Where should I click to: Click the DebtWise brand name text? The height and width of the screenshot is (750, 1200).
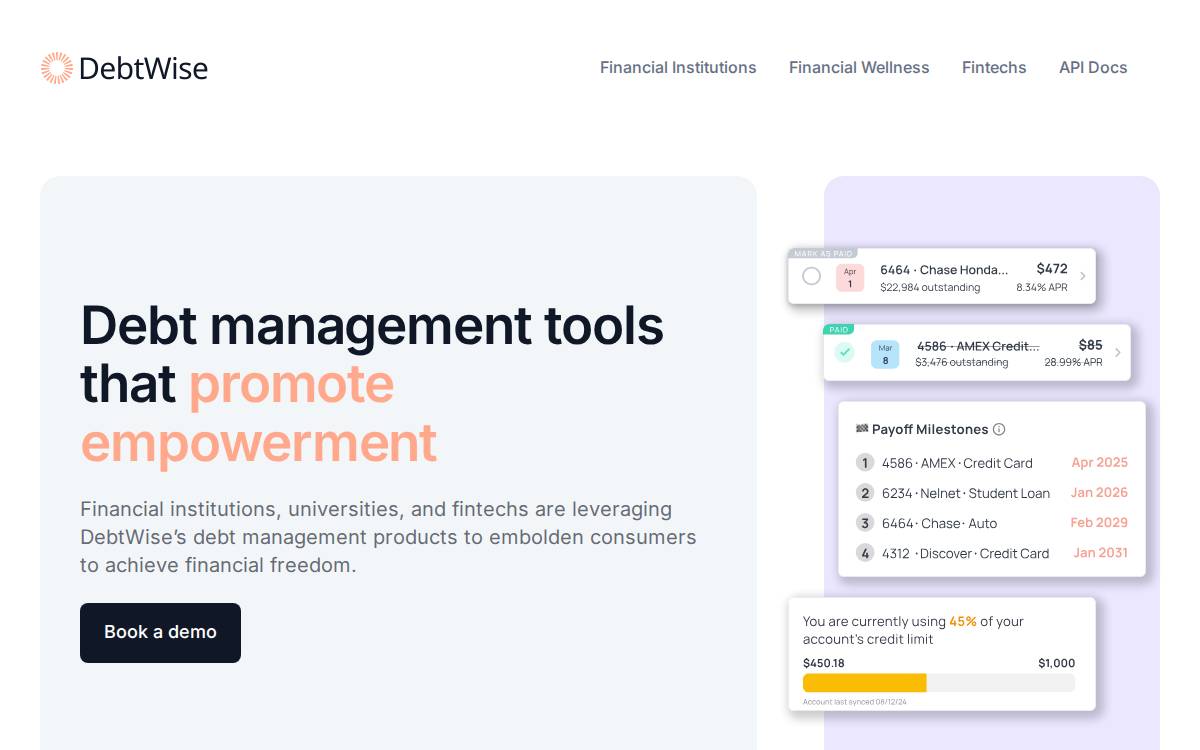tap(143, 68)
